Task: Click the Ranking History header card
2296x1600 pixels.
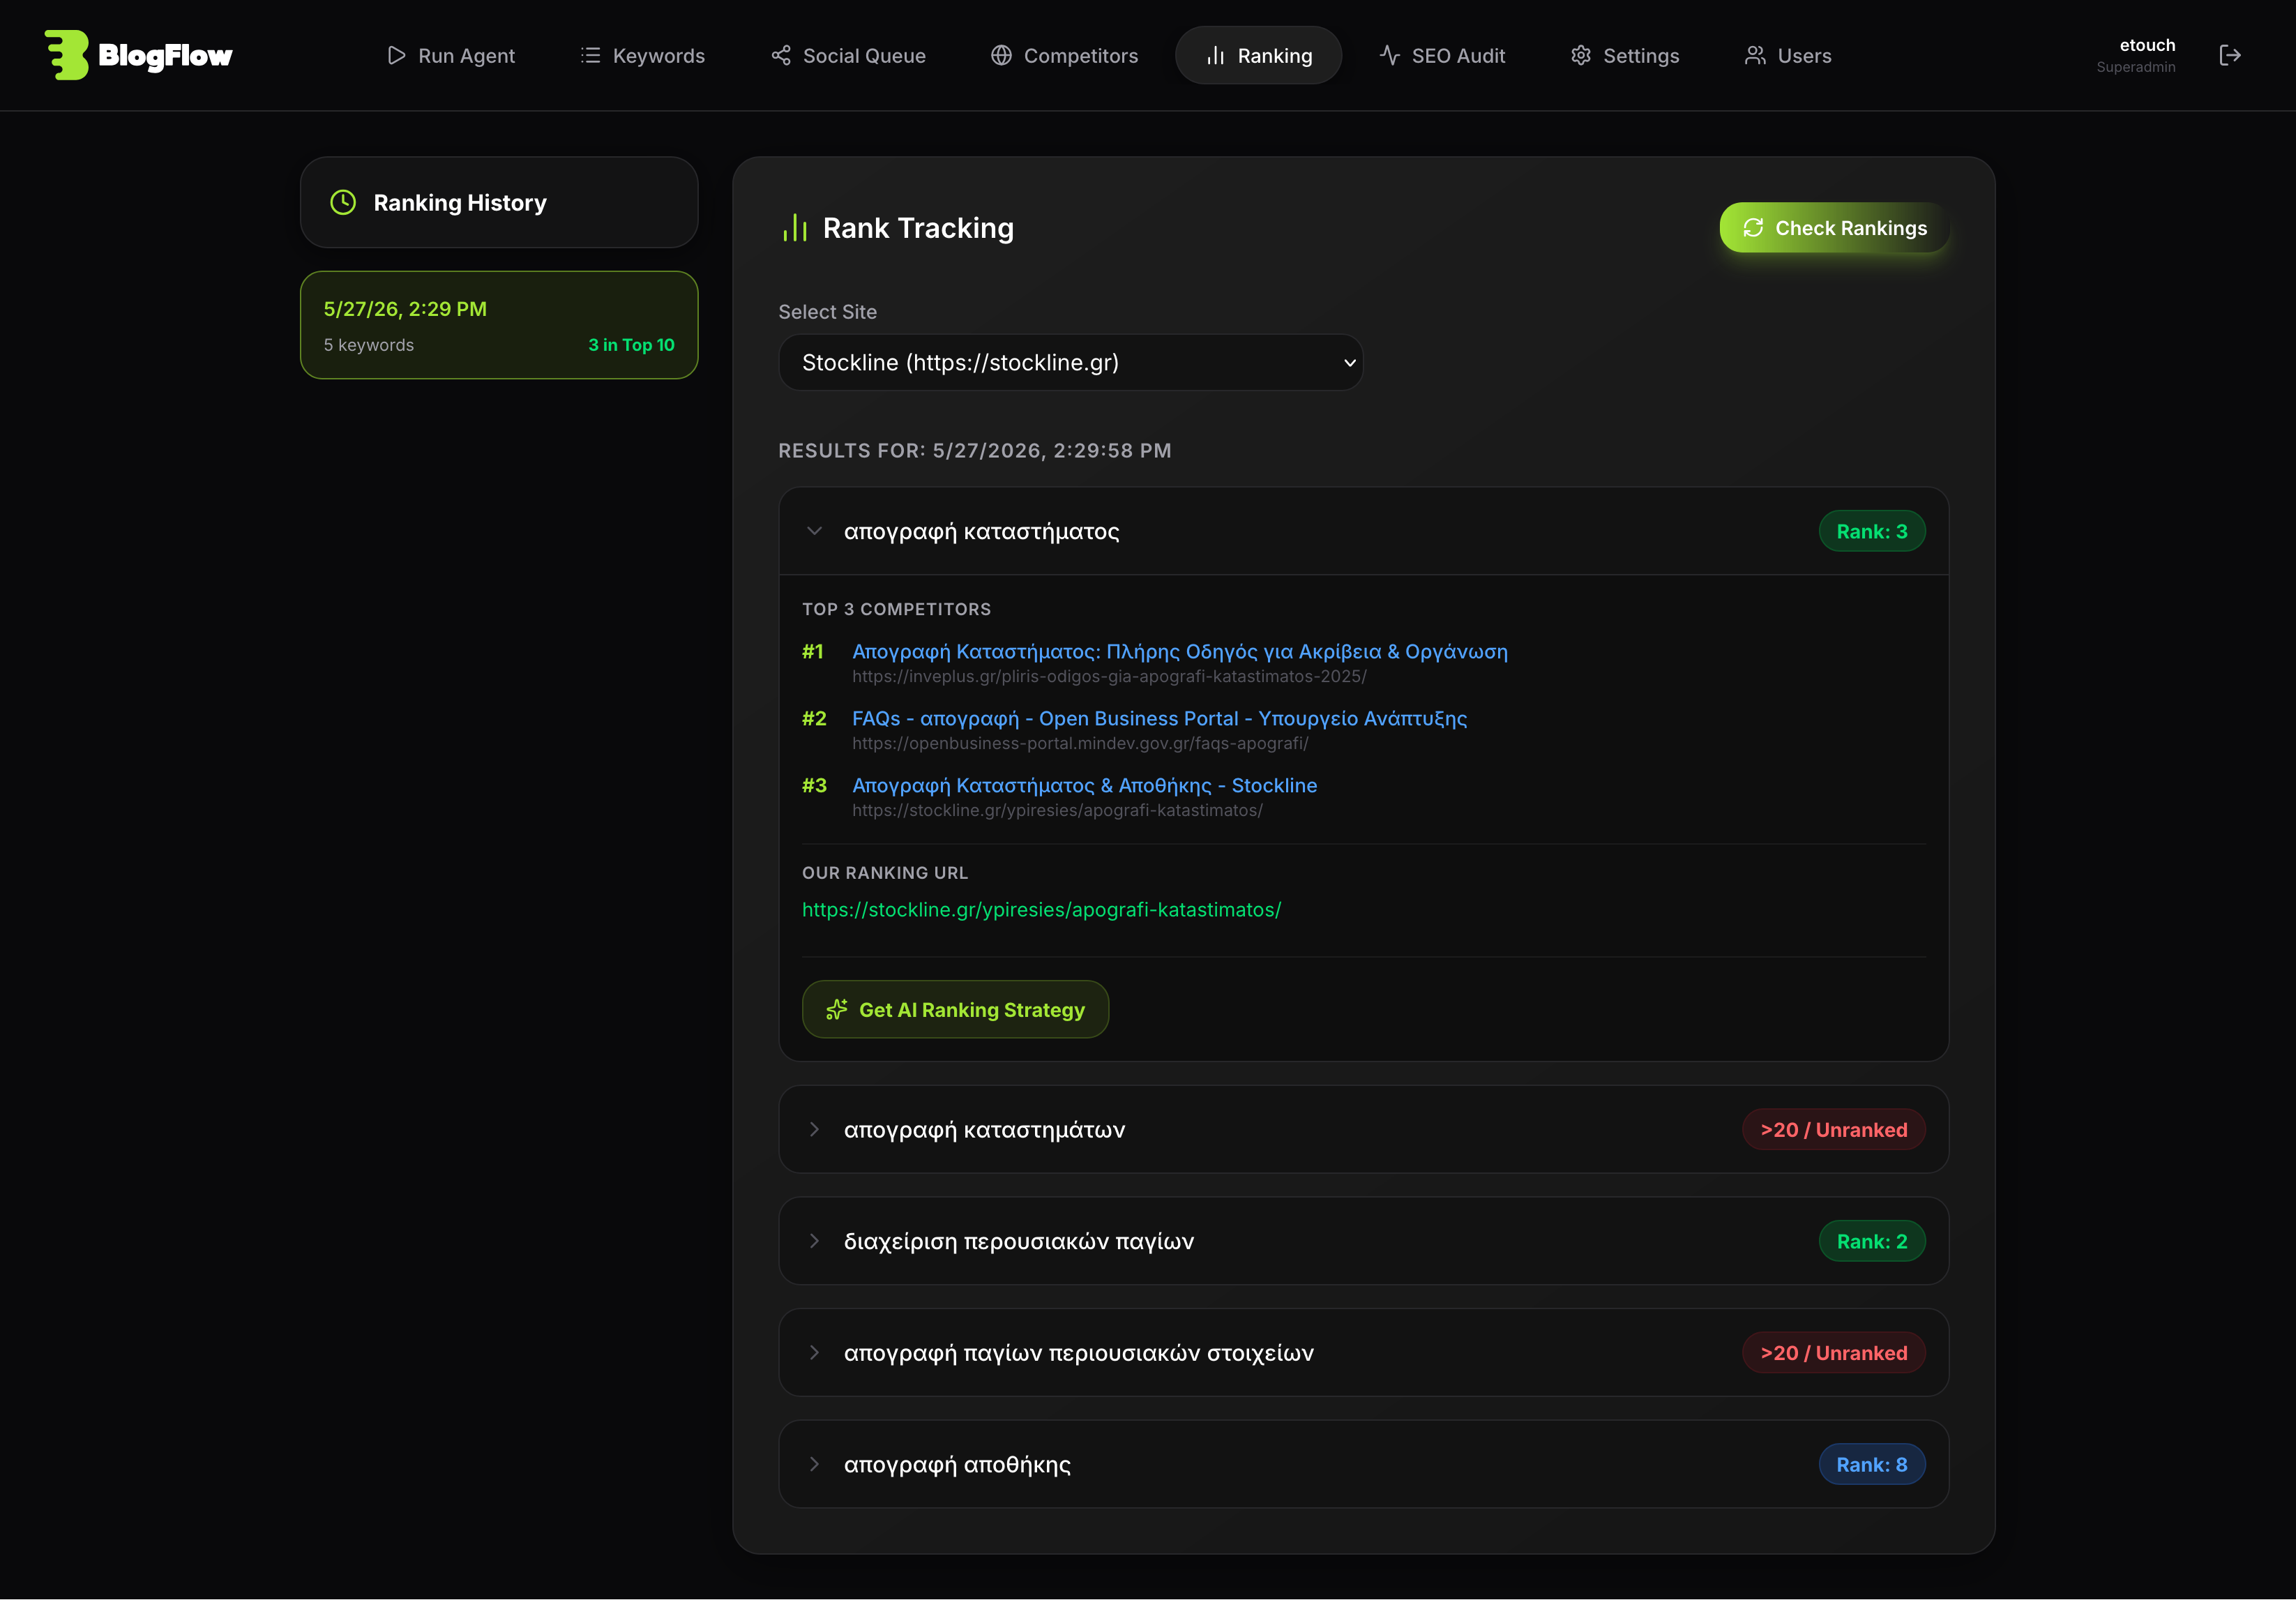Action: [499, 202]
